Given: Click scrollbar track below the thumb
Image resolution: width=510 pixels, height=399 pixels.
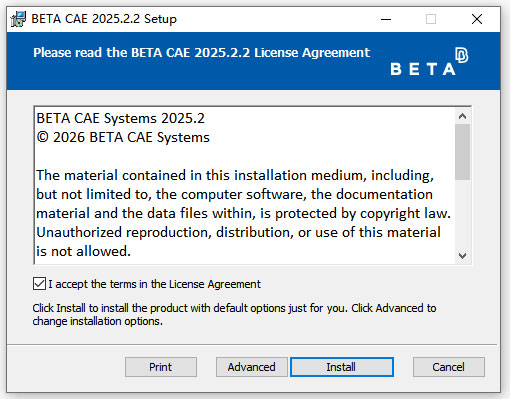Looking at the screenshot, I should pyautogui.click(x=462, y=214).
